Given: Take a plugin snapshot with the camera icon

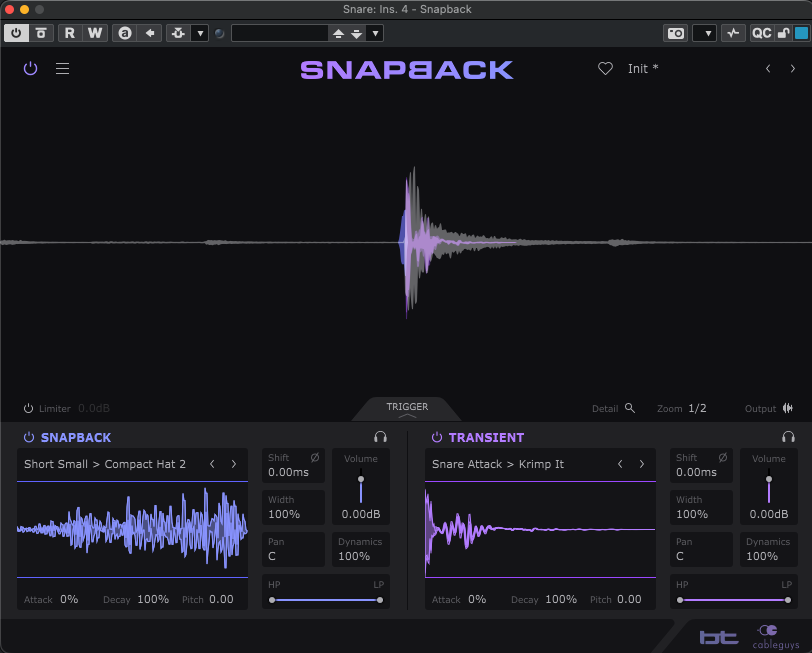Looking at the screenshot, I should [x=676, y=33].
